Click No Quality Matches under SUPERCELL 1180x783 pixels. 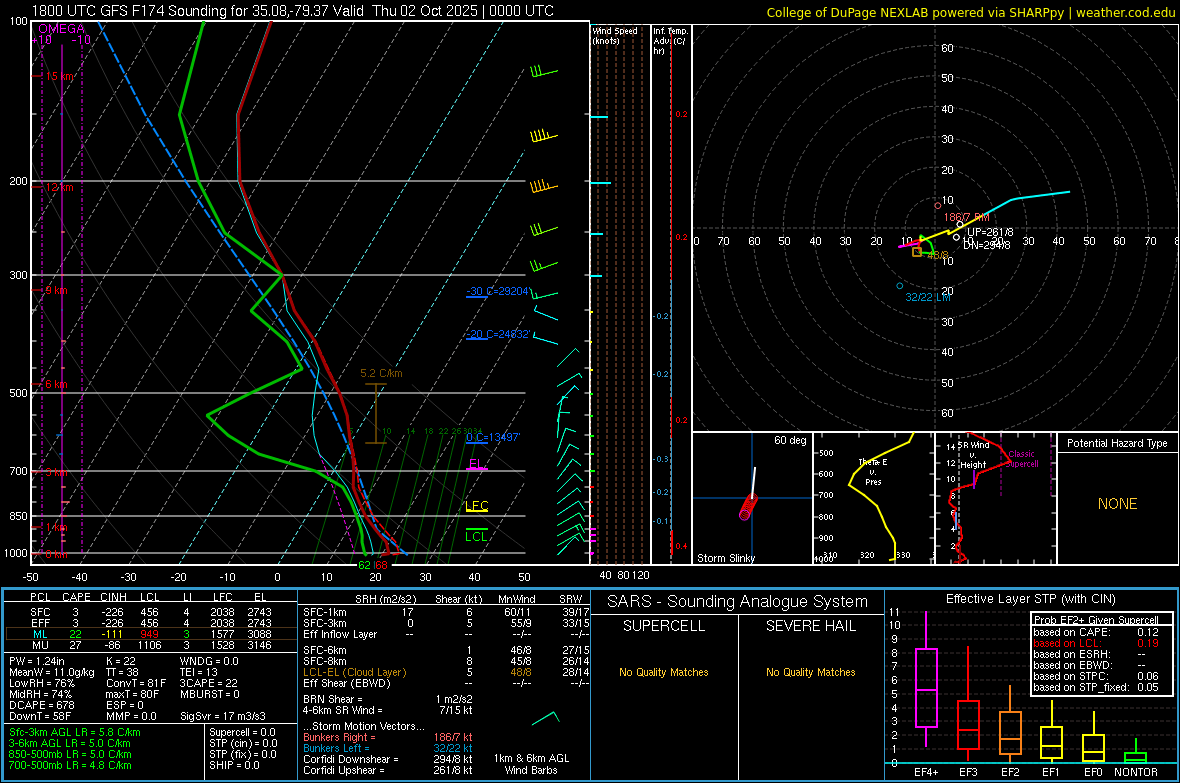(664, 672)
